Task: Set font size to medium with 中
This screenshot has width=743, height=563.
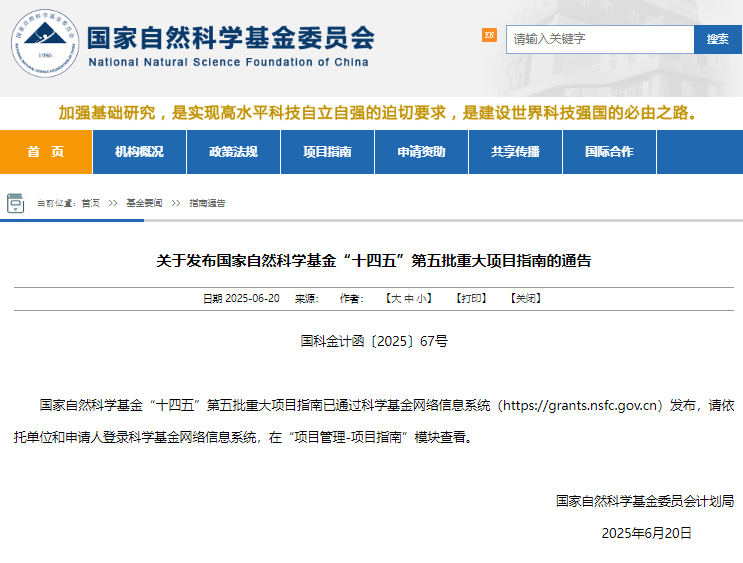Action: click(x=409, y=299)
